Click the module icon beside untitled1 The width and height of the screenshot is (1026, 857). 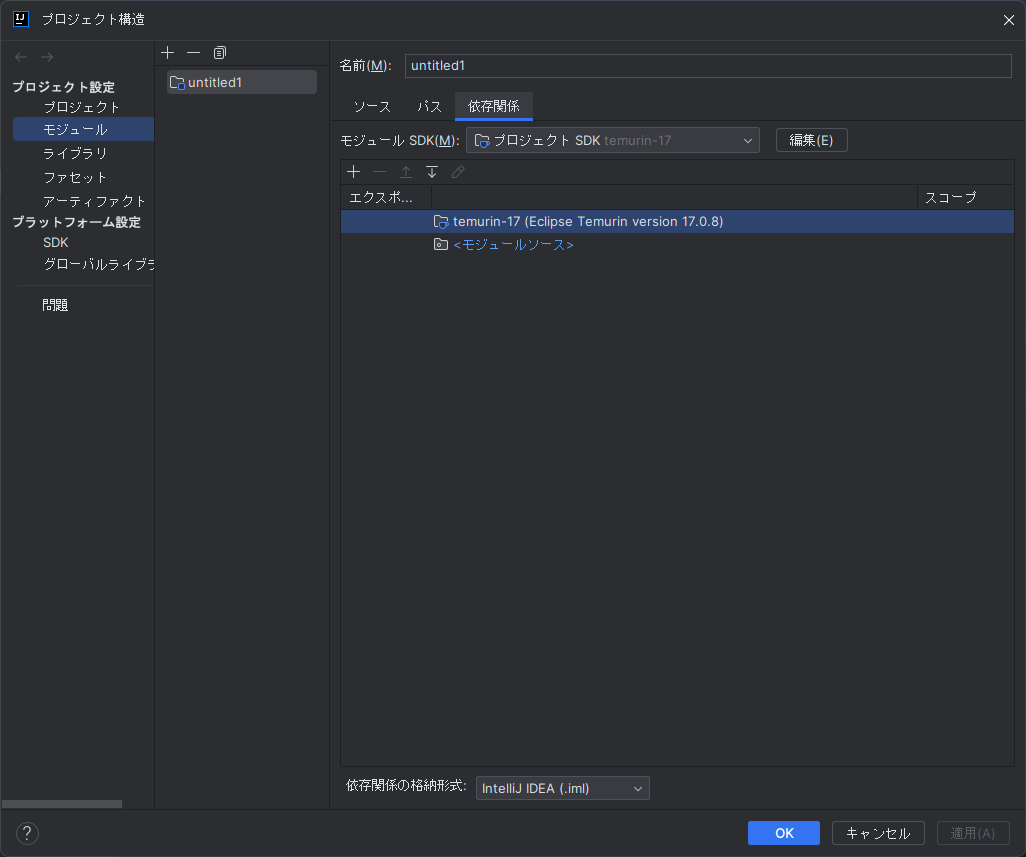[177, 83]
